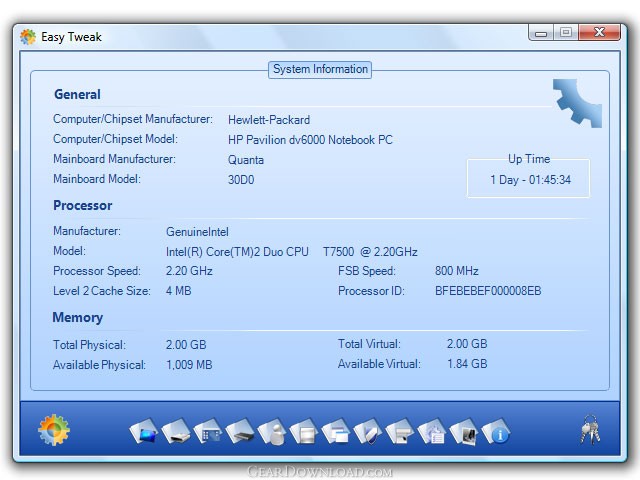Click the 30D0 mainboard model value

coord(241,180)
